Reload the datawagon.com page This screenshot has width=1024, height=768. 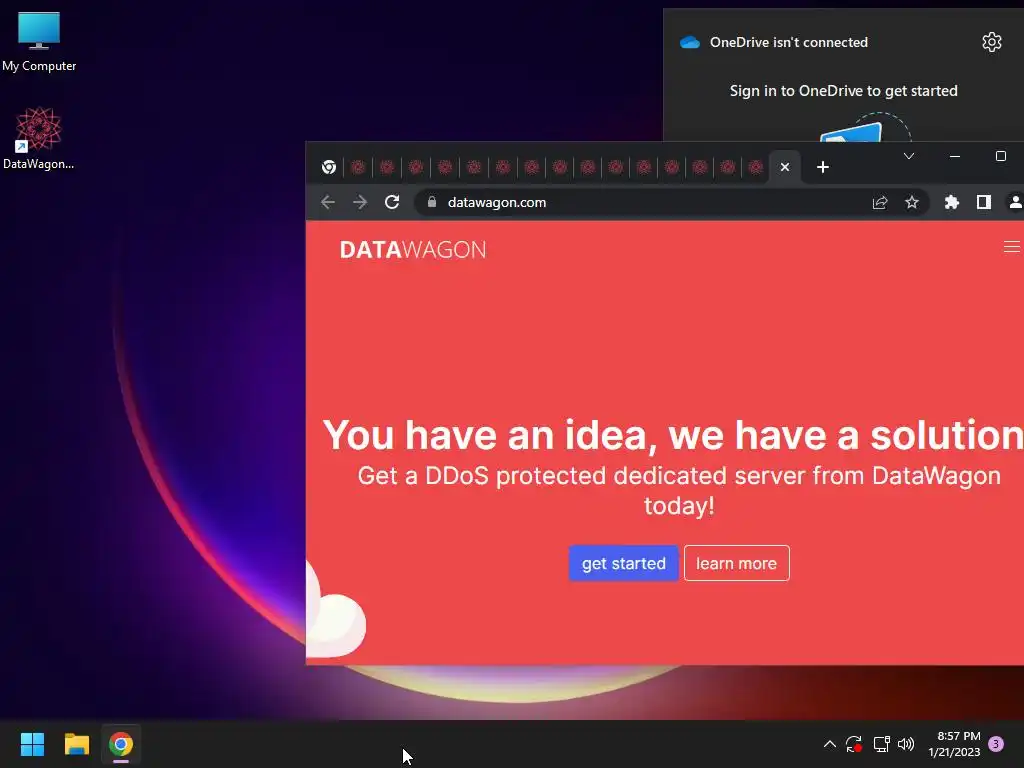[392, 202]
